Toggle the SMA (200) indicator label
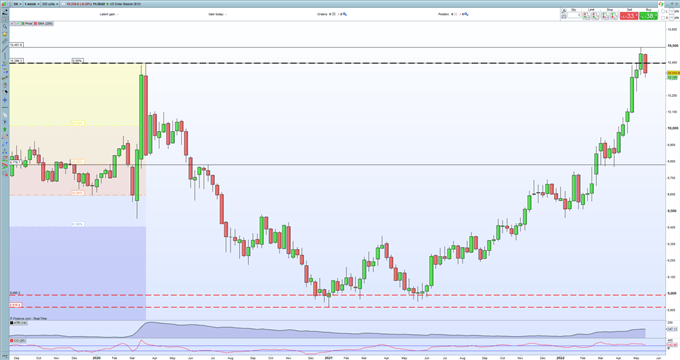The width and height of the screenshot is (680, 360). [x=46, y=23]
